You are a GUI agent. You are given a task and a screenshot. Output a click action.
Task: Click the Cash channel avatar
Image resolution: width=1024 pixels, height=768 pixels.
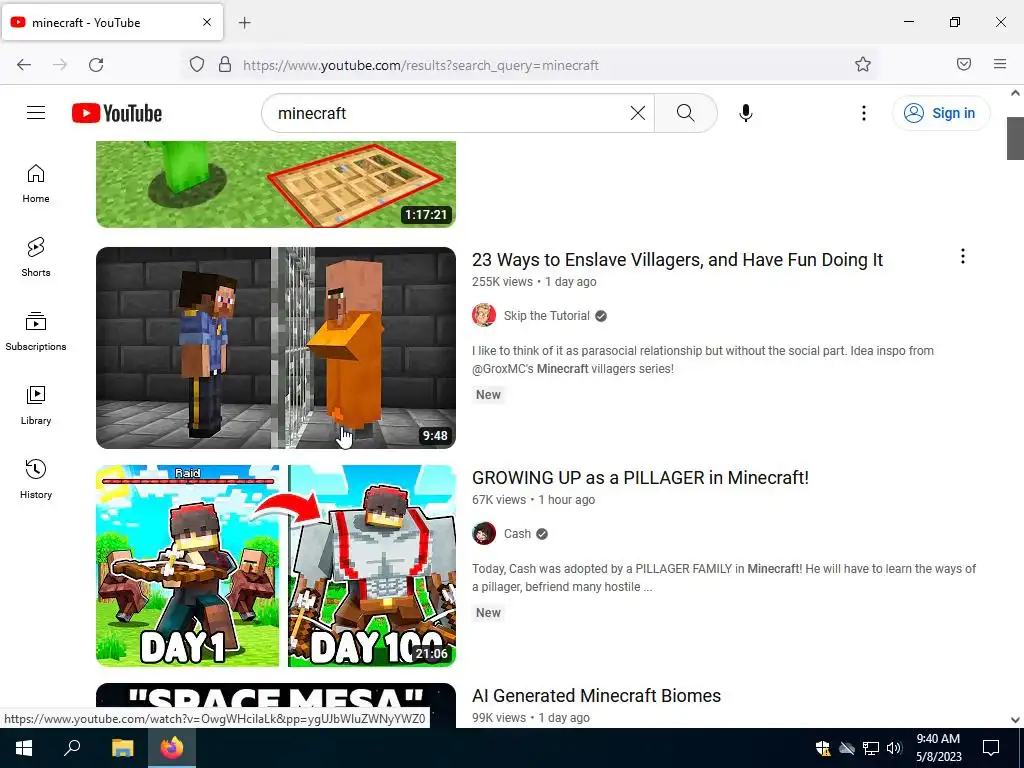484,534
